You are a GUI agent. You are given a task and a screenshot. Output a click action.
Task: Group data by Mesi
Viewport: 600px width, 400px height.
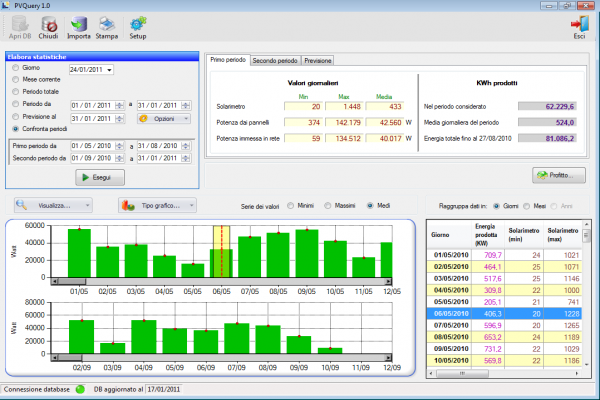(527, 206)
